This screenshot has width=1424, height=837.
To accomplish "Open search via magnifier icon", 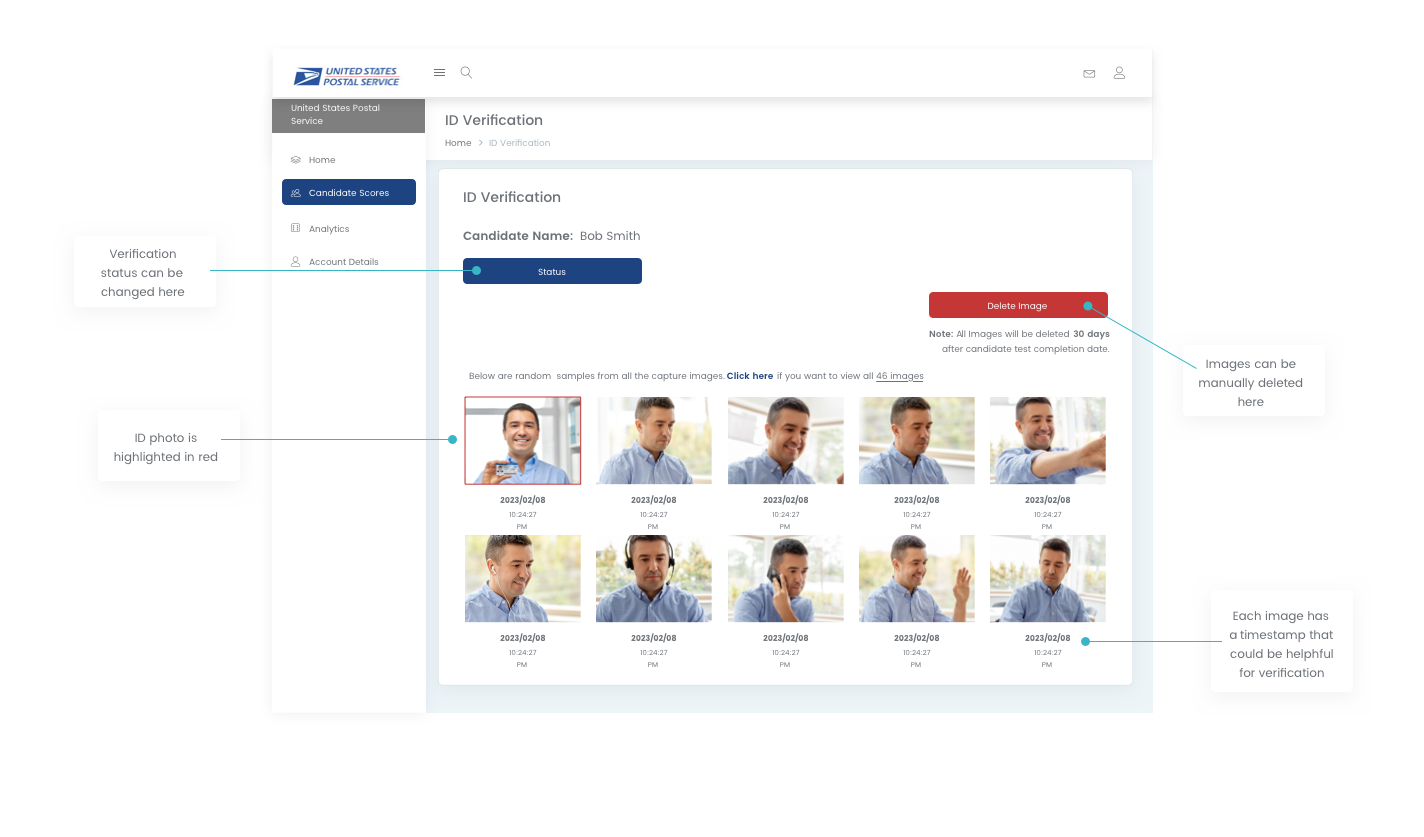I will (x=466, y=73).
